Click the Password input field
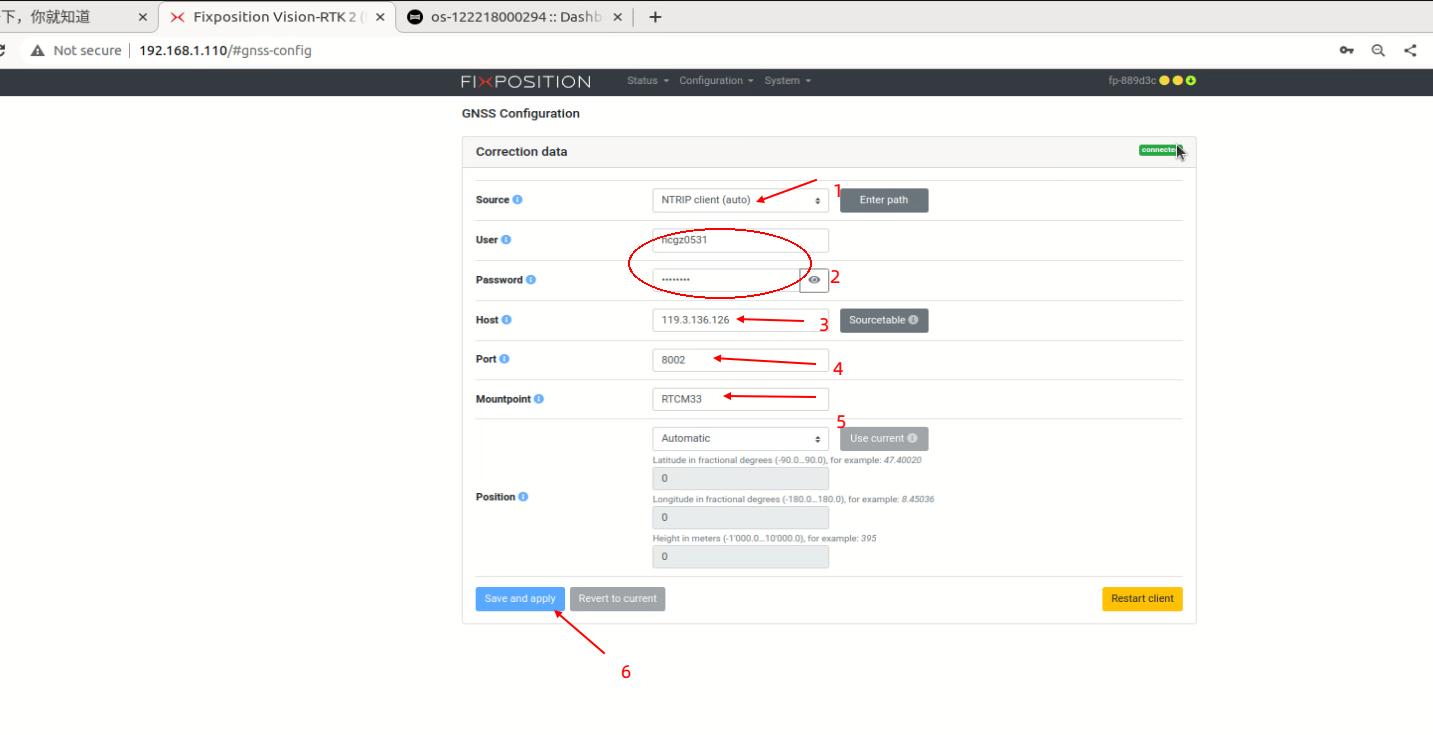The image size is (1433, 735). (726, 280)
